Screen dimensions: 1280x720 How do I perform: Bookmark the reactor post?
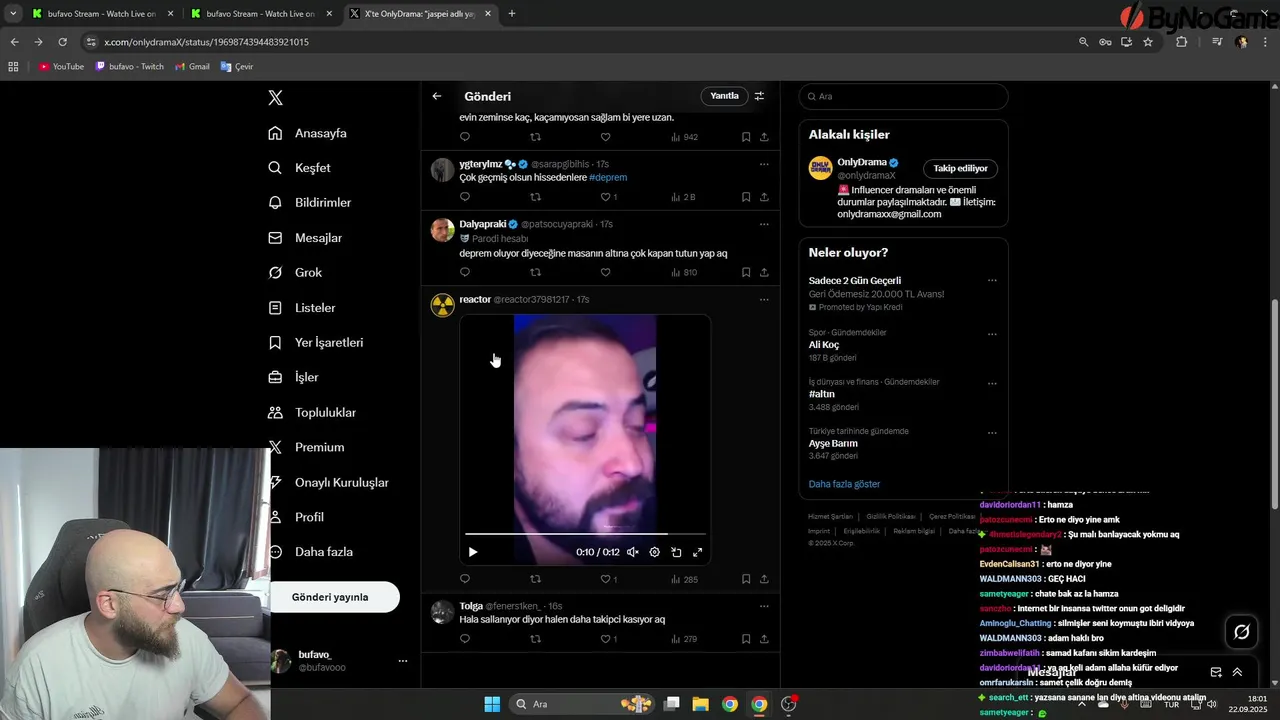click(x=746, y=579)
